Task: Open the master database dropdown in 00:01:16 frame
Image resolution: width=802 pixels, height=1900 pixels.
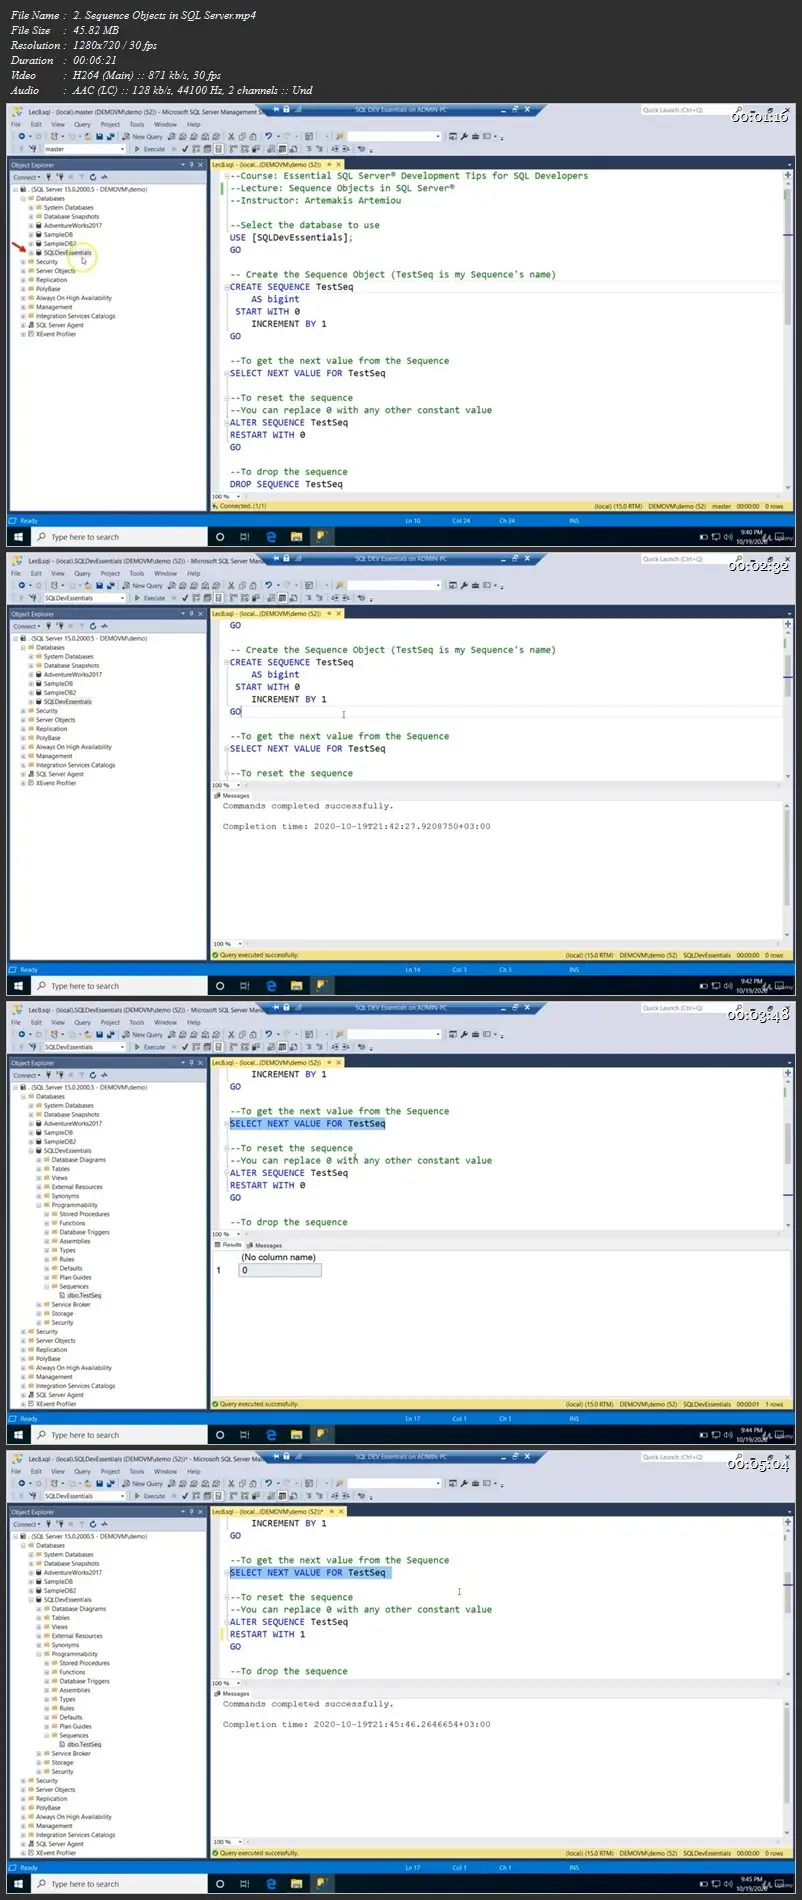Action: pyautogui.click(x=84, y=149)
